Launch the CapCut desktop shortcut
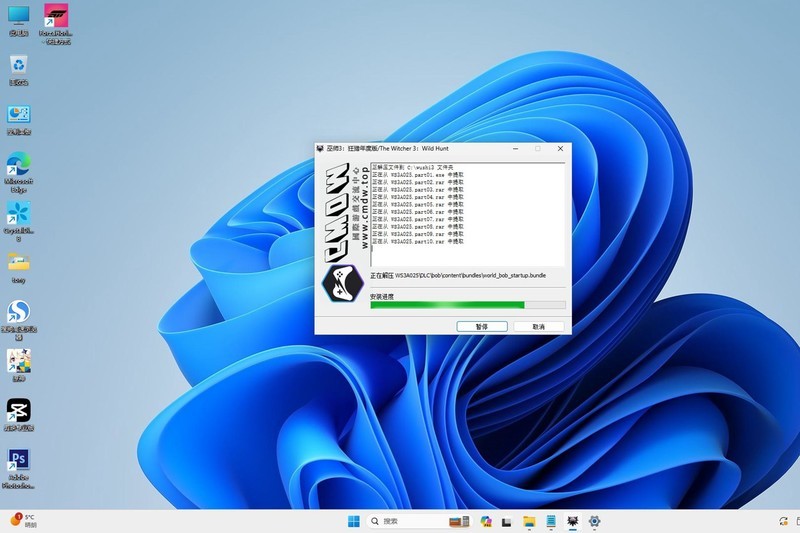 18,415
